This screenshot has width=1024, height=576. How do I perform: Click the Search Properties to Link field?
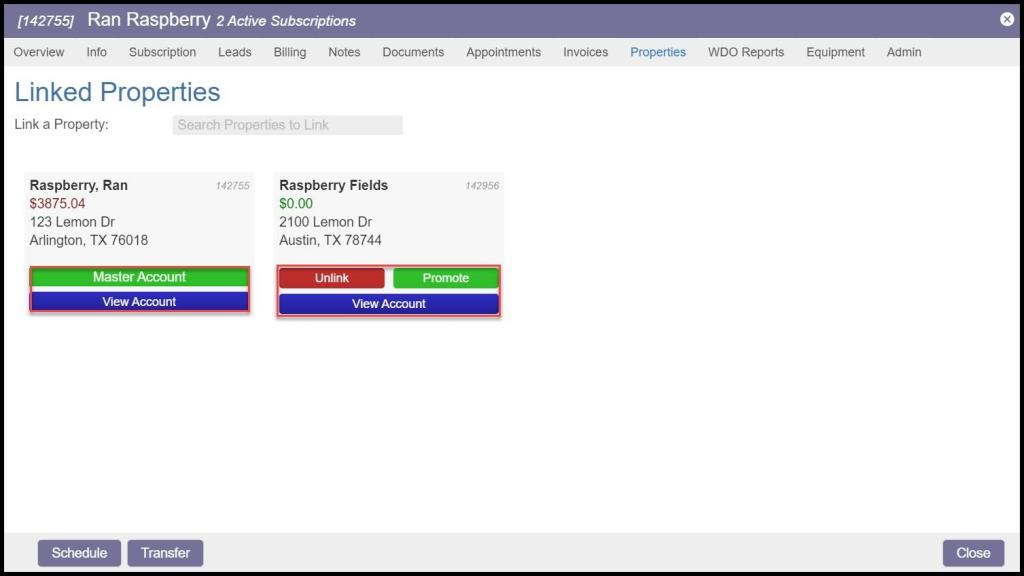click(x=287, y=125)
